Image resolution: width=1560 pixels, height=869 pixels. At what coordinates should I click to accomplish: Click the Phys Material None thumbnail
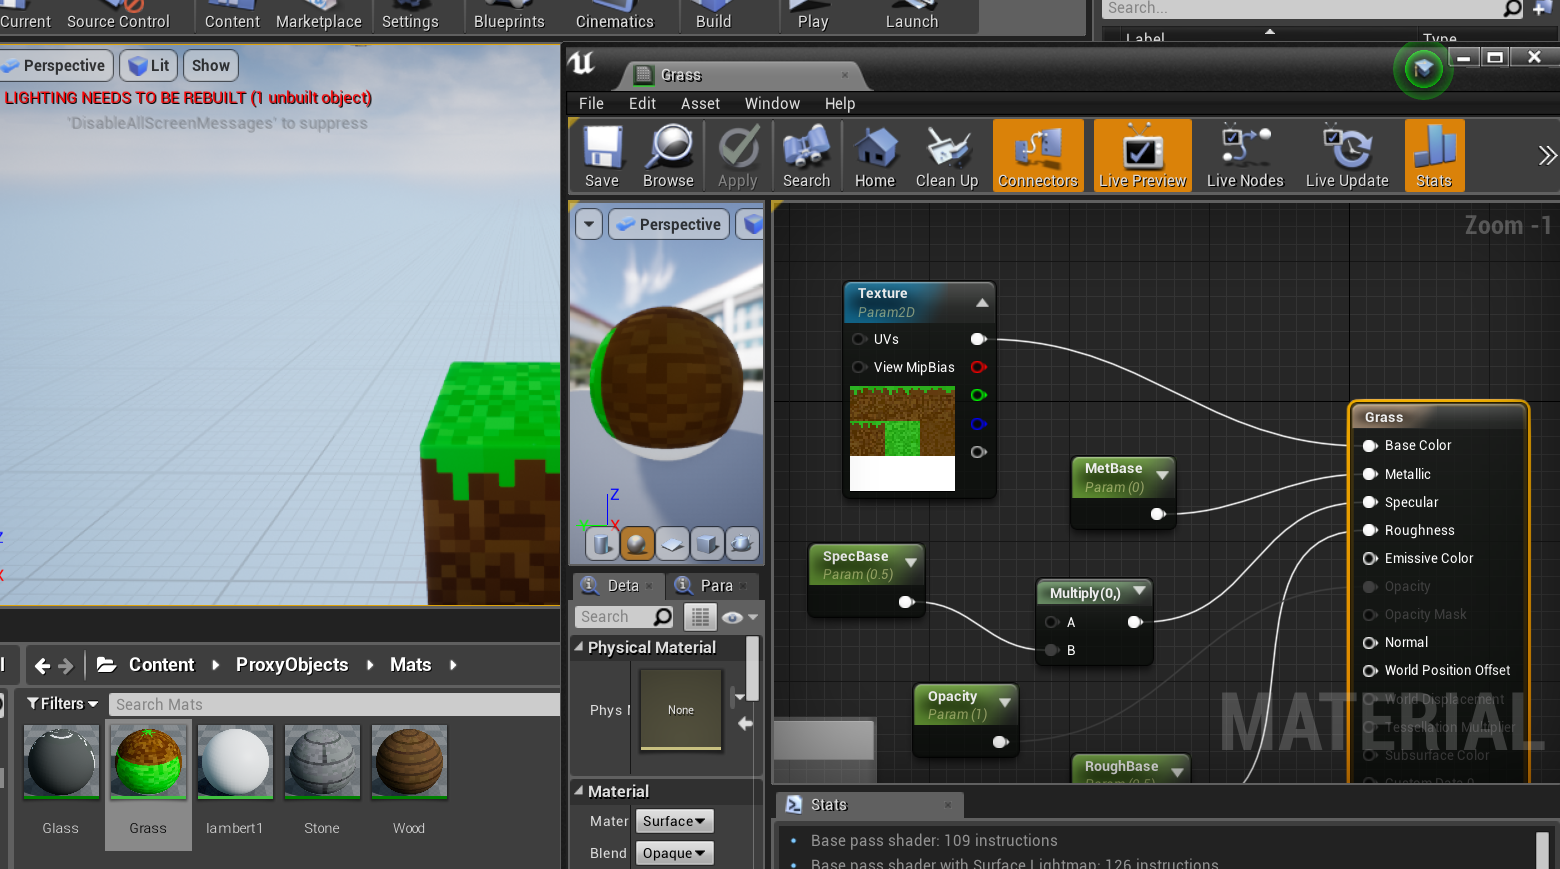pos(681,710)
